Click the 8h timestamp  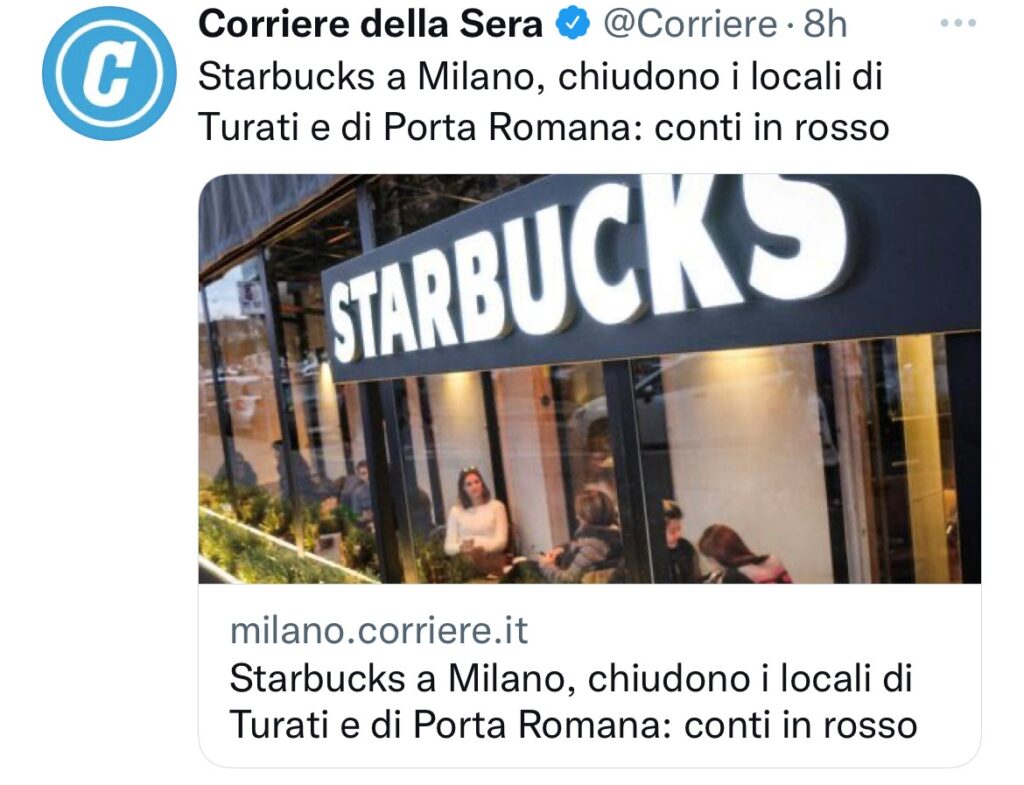click(x=825, y=24)
